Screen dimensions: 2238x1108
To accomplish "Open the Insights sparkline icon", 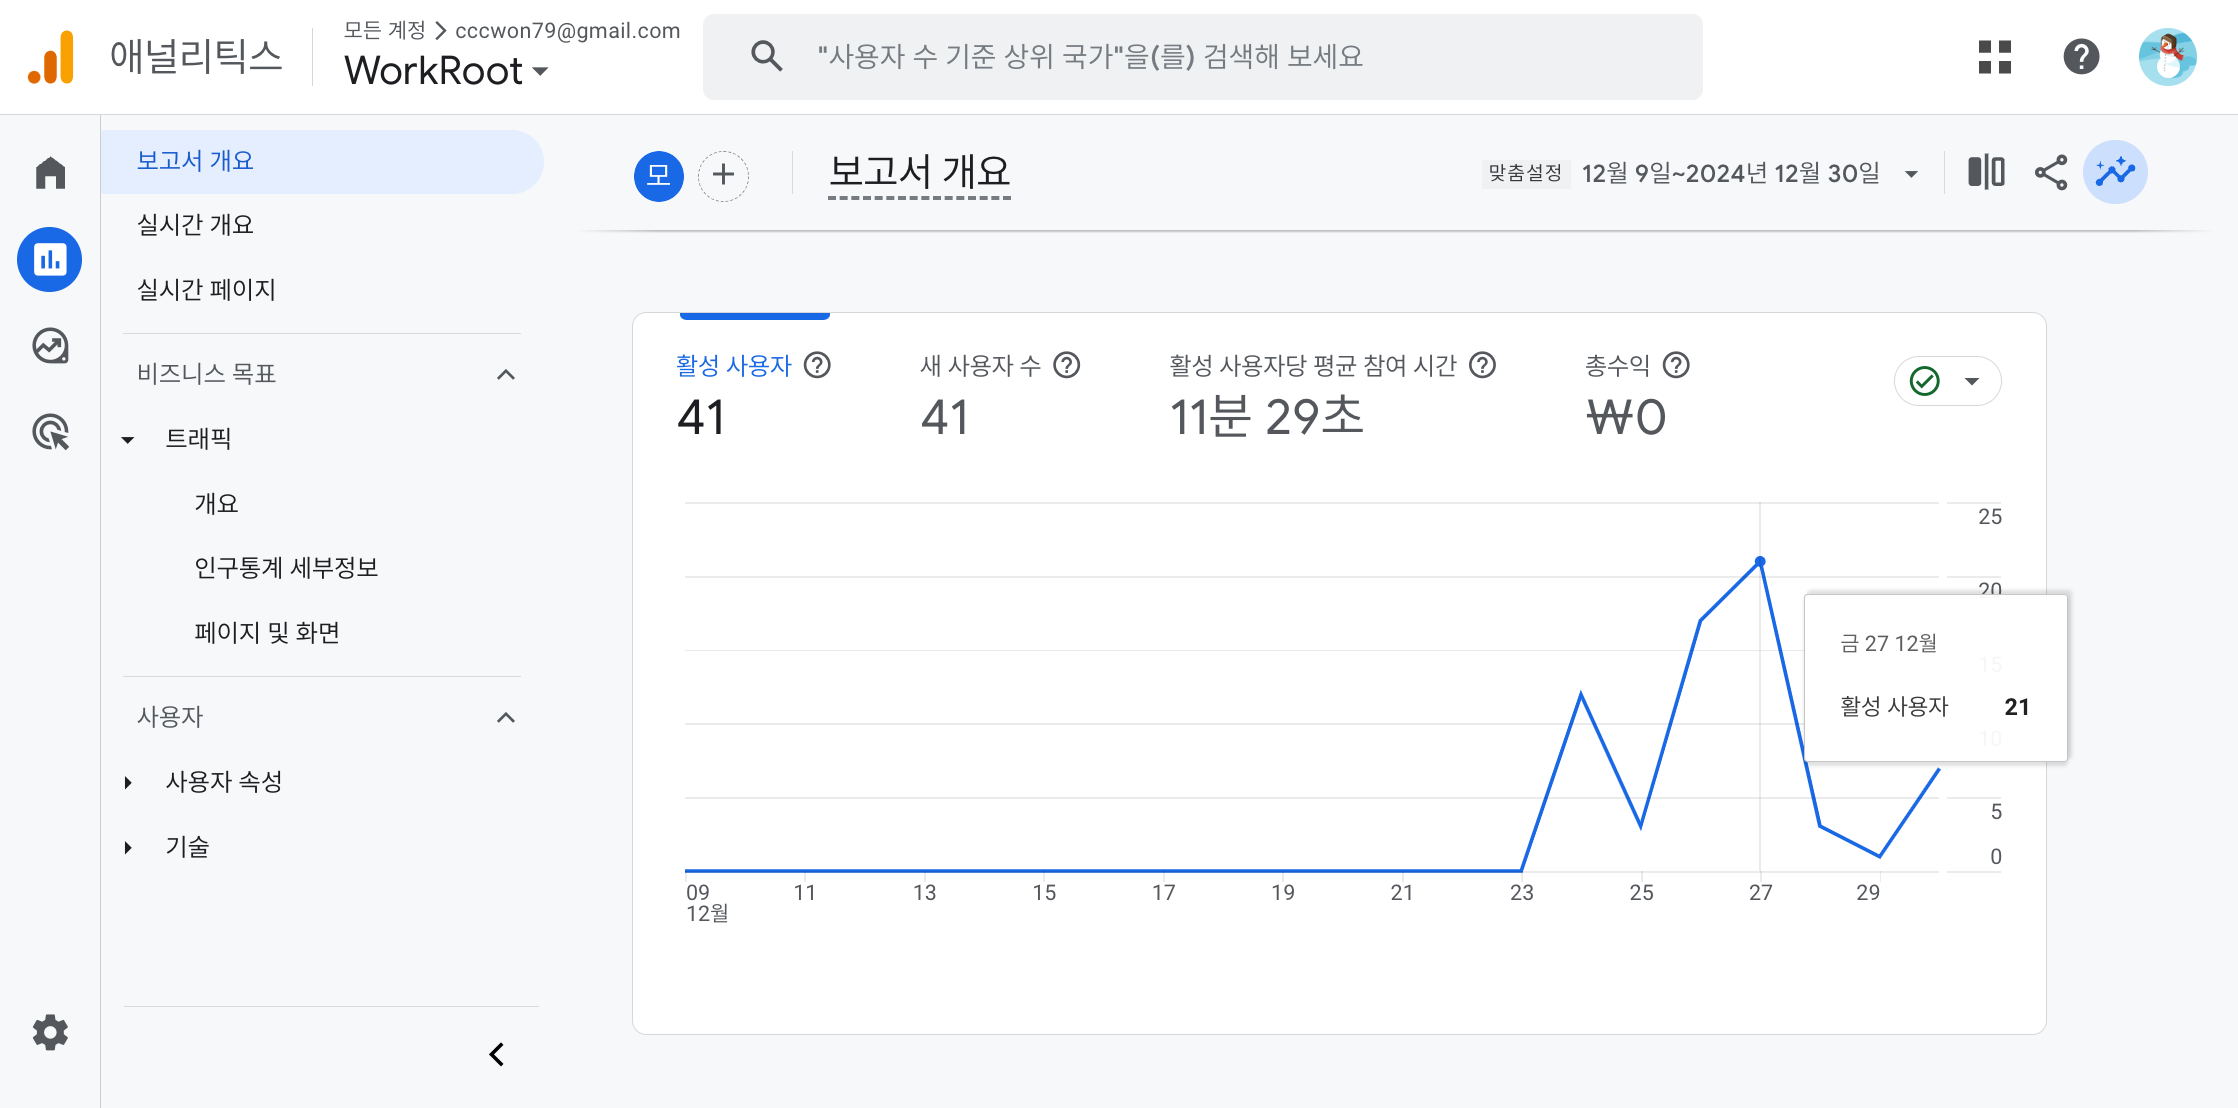I will point(2115,172).
